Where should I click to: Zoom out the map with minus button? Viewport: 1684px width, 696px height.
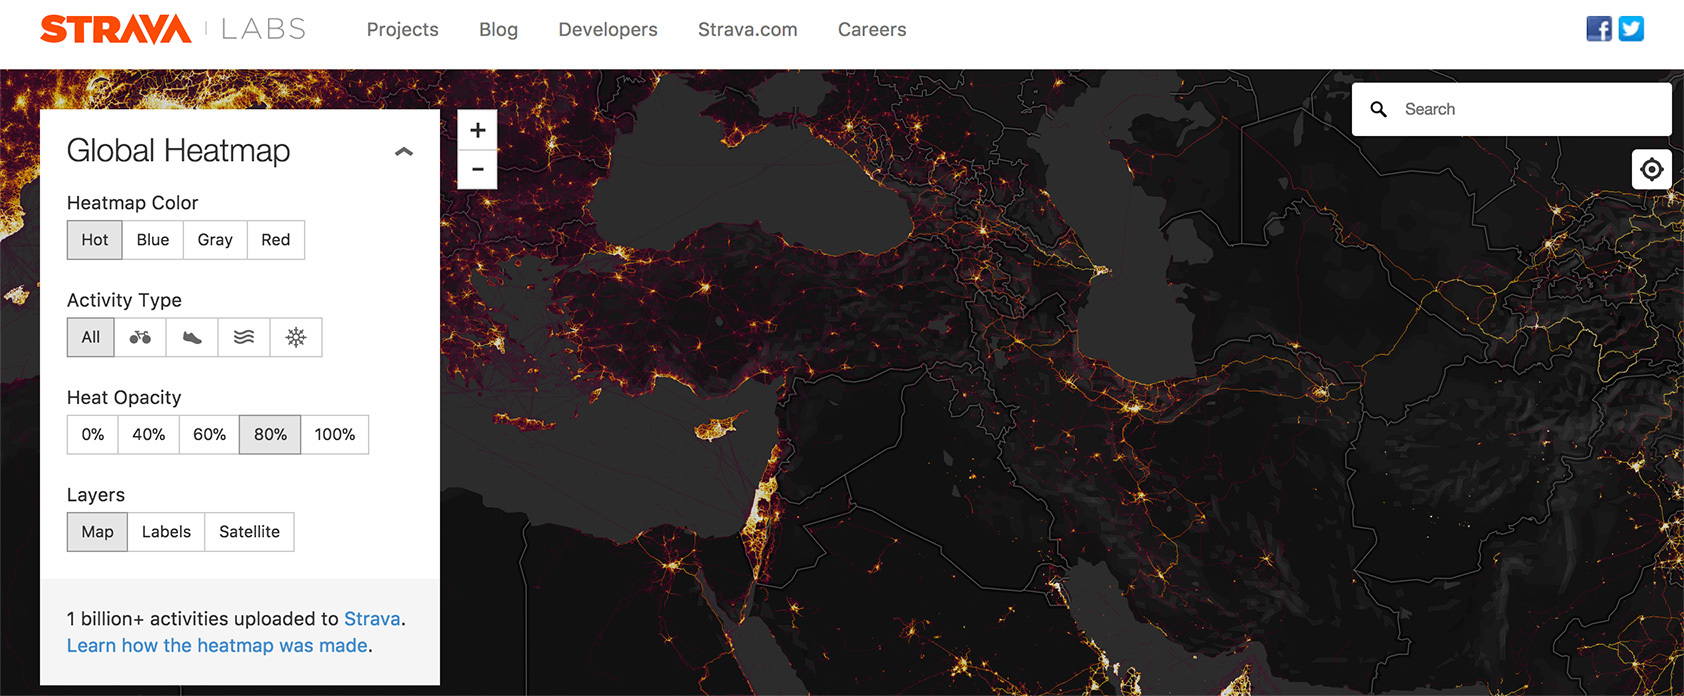(x=478, y=169)
